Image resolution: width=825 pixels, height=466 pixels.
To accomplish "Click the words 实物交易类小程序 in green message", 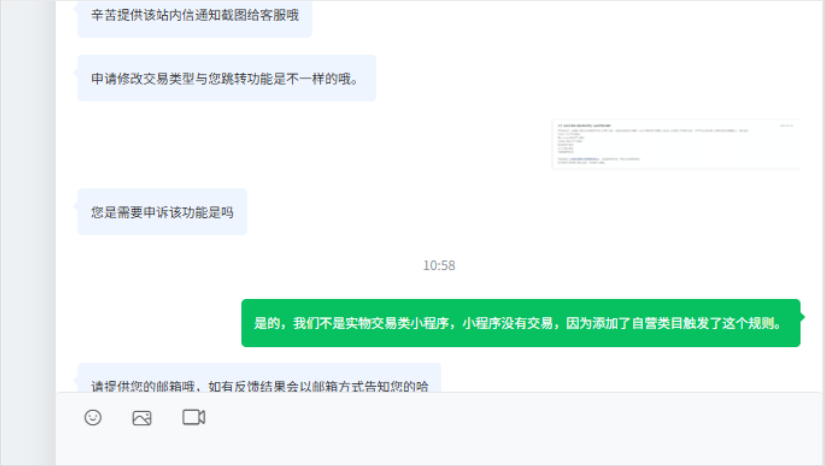I will 397,323.
